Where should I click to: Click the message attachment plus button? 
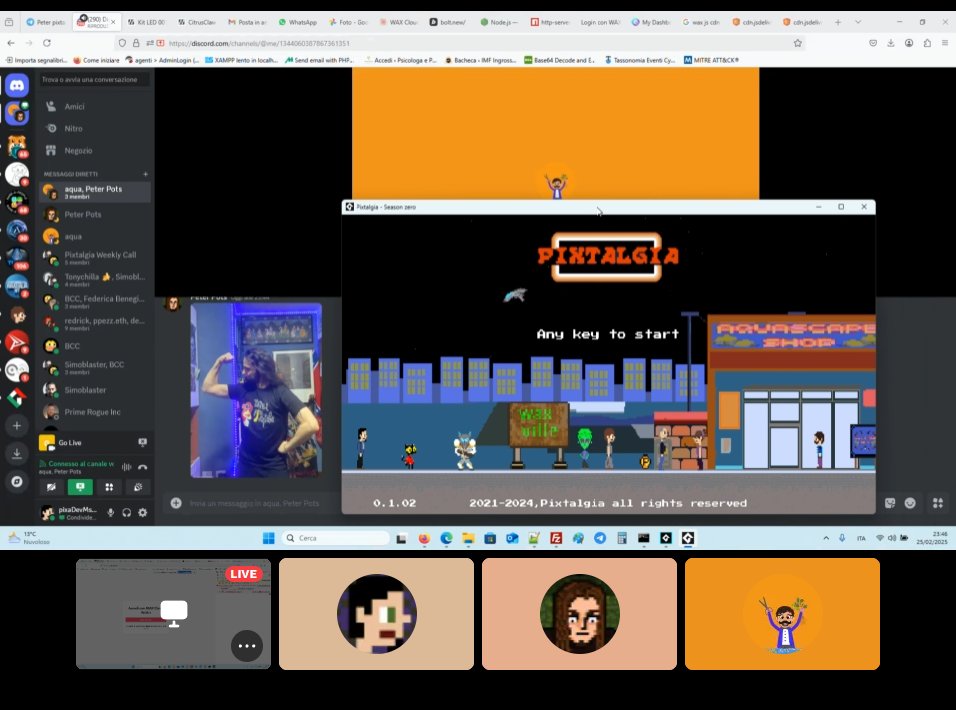tap(176, 503)
